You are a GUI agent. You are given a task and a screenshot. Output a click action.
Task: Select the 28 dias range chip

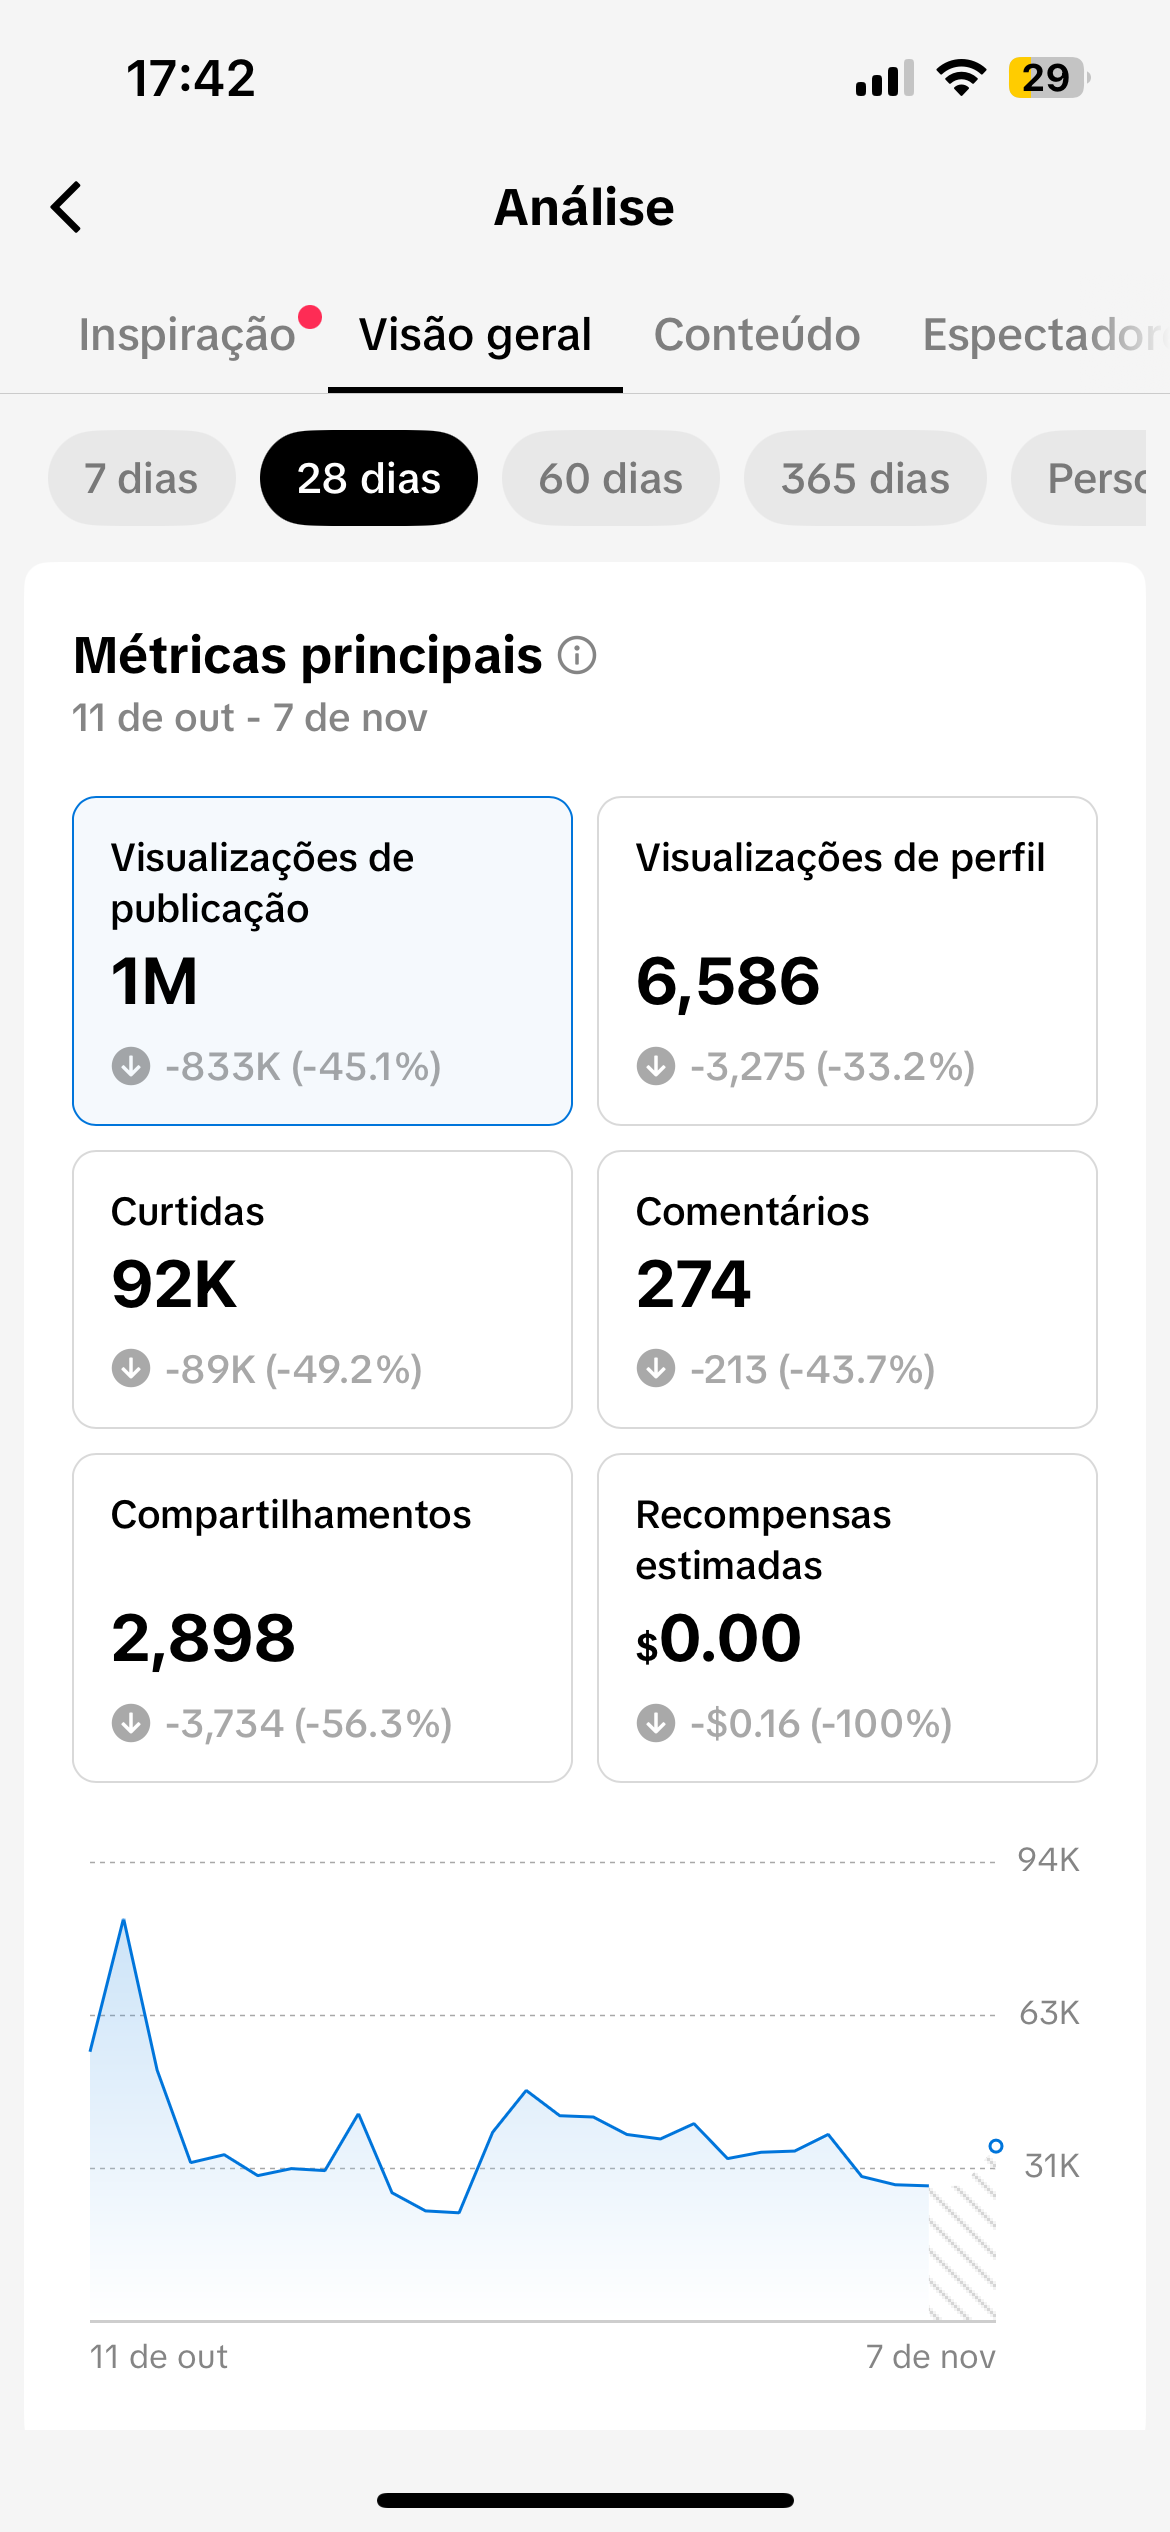point(369,478)
